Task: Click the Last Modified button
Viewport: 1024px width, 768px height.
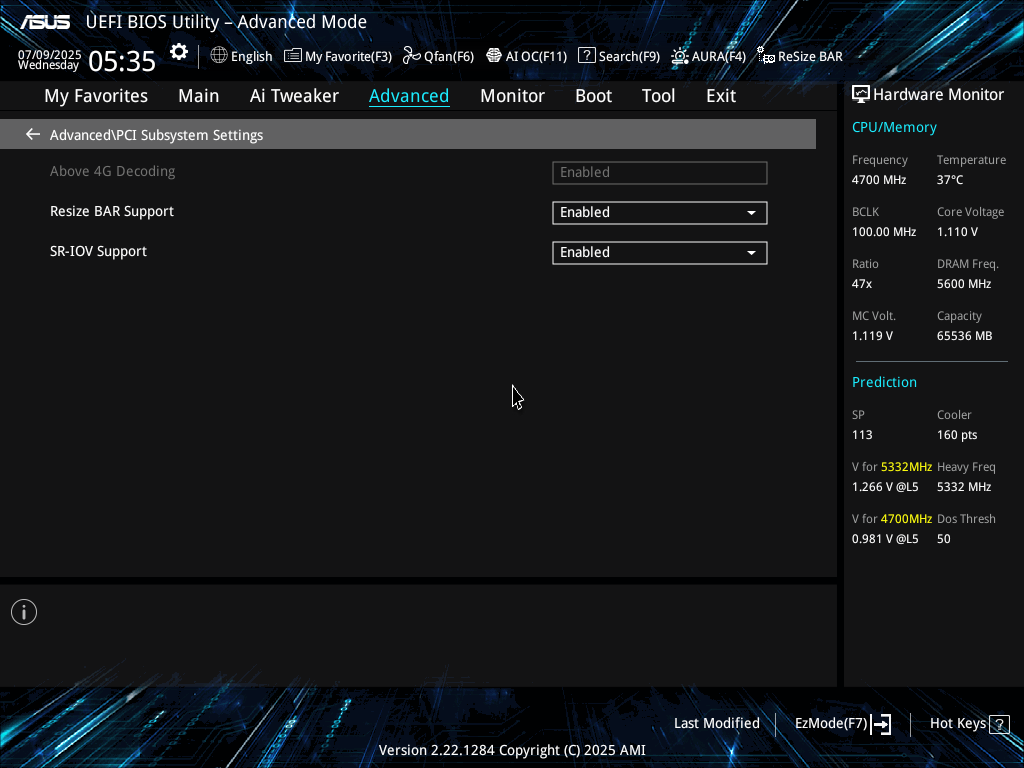Action: click(x=716, y=723)
